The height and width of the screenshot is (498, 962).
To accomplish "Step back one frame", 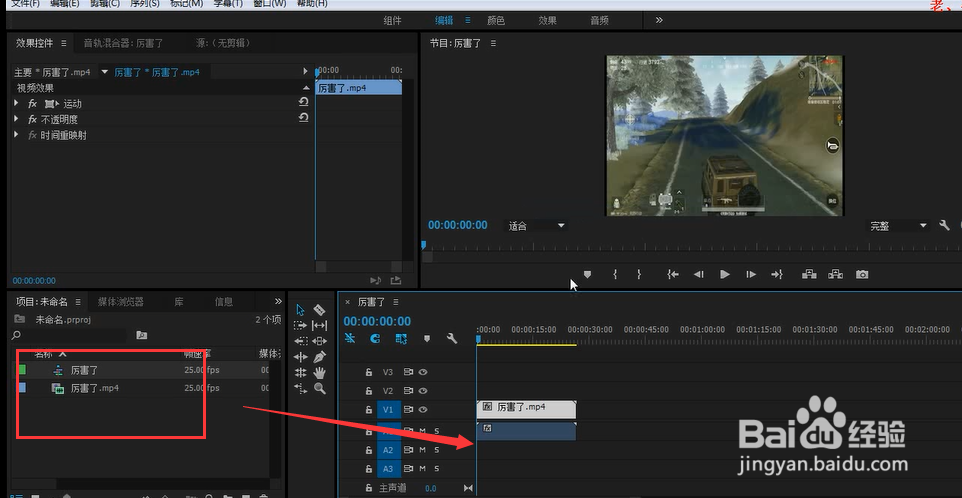I will click(x=698, y=275).
